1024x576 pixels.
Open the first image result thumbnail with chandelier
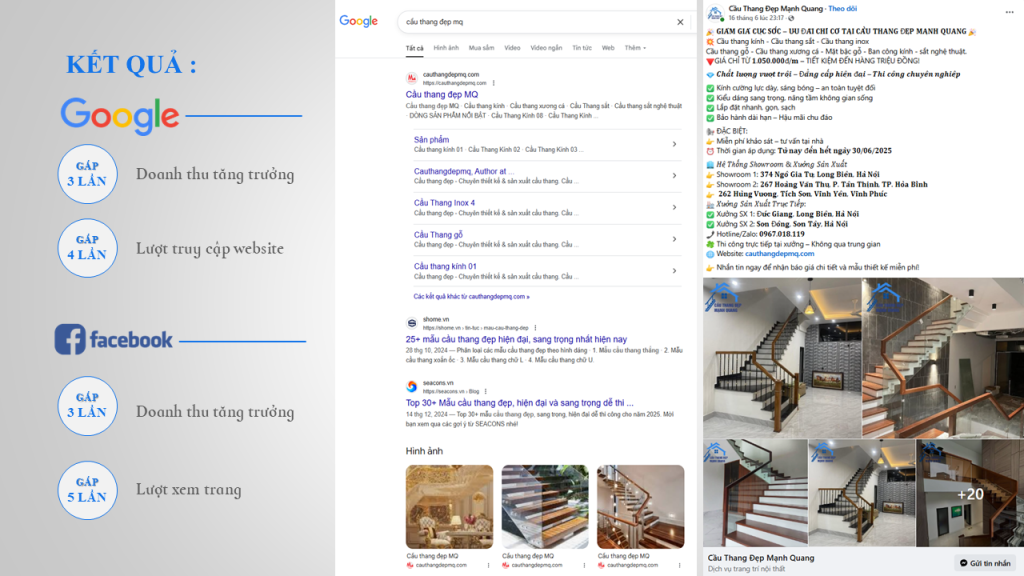click(x=449, y=507)
